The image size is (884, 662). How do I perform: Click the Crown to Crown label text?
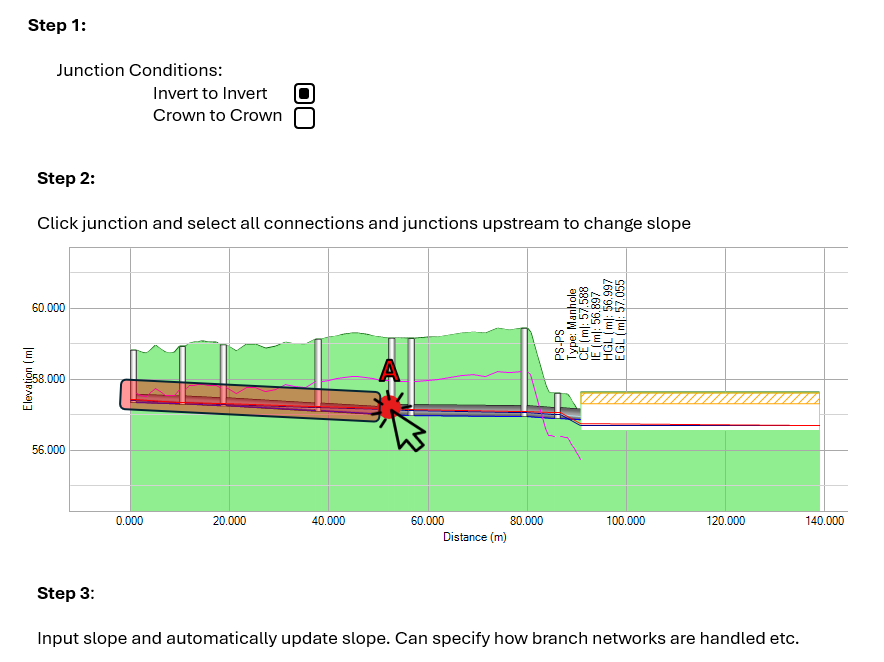click(217, 116)
